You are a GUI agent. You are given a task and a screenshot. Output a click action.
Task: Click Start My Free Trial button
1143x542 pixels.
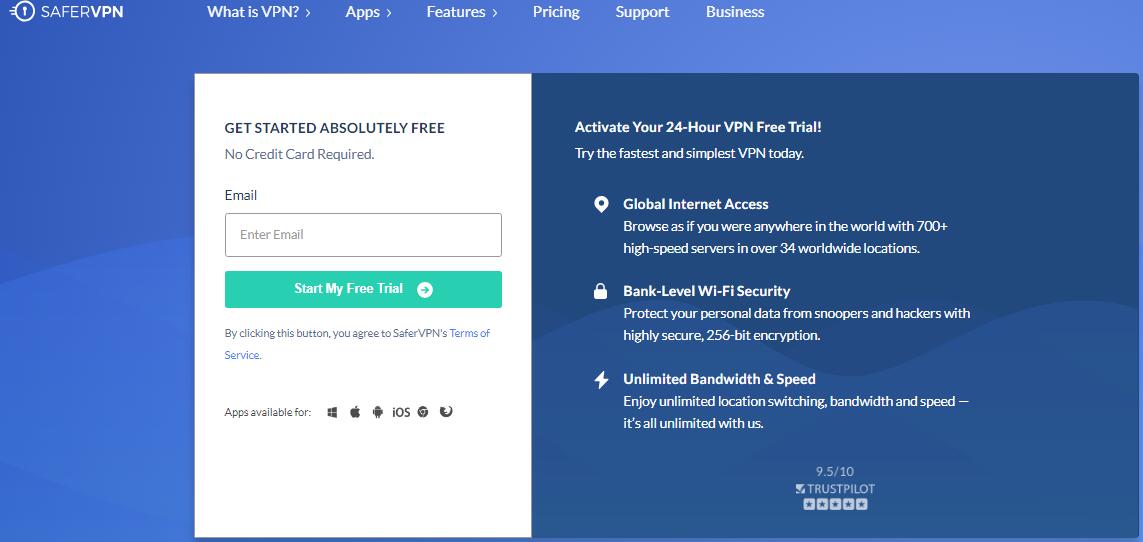(x=363, y=289)
